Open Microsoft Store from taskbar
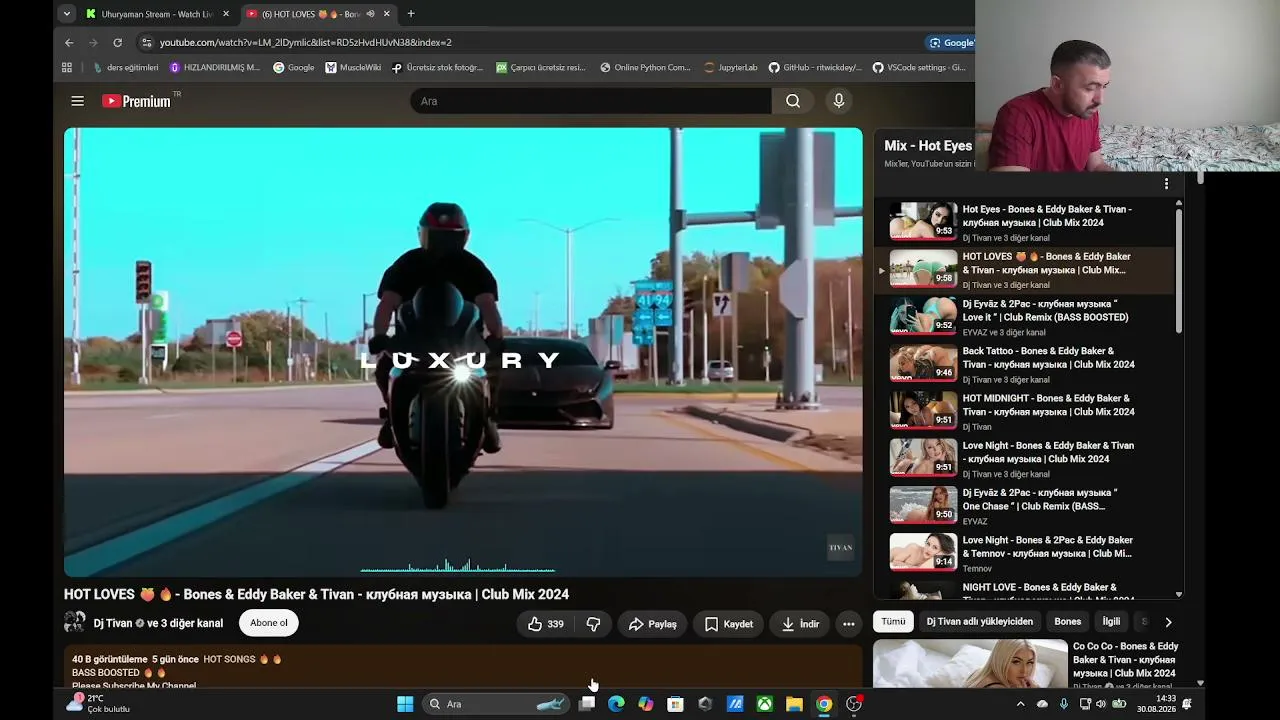 pyautogui.click(x=675, y=704)
